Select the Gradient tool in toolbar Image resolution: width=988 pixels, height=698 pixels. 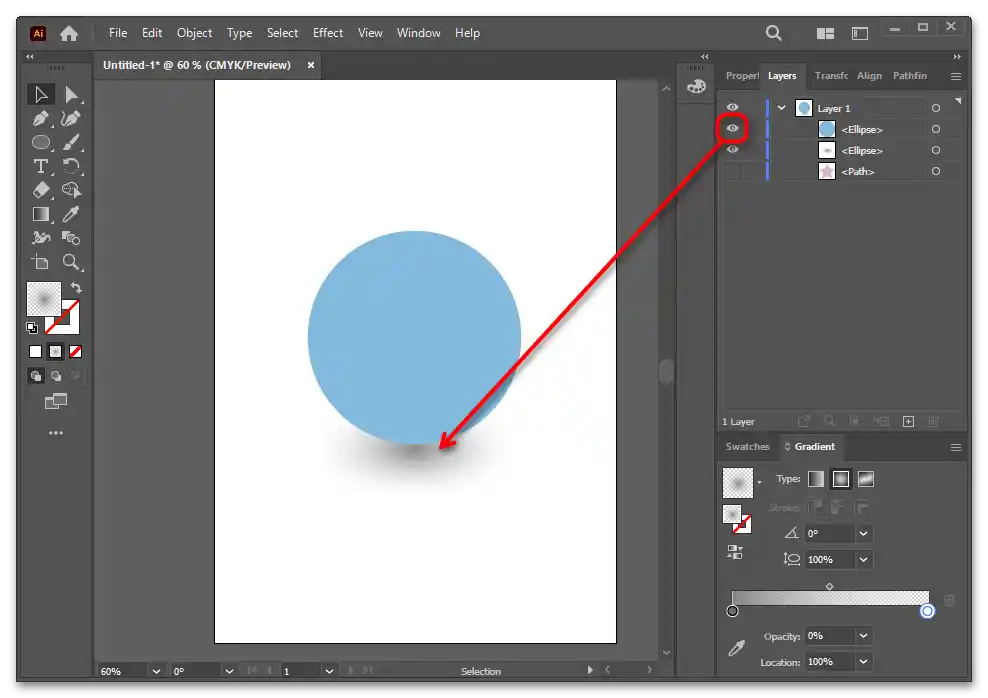pyautogui.click(x=41, y=214)
